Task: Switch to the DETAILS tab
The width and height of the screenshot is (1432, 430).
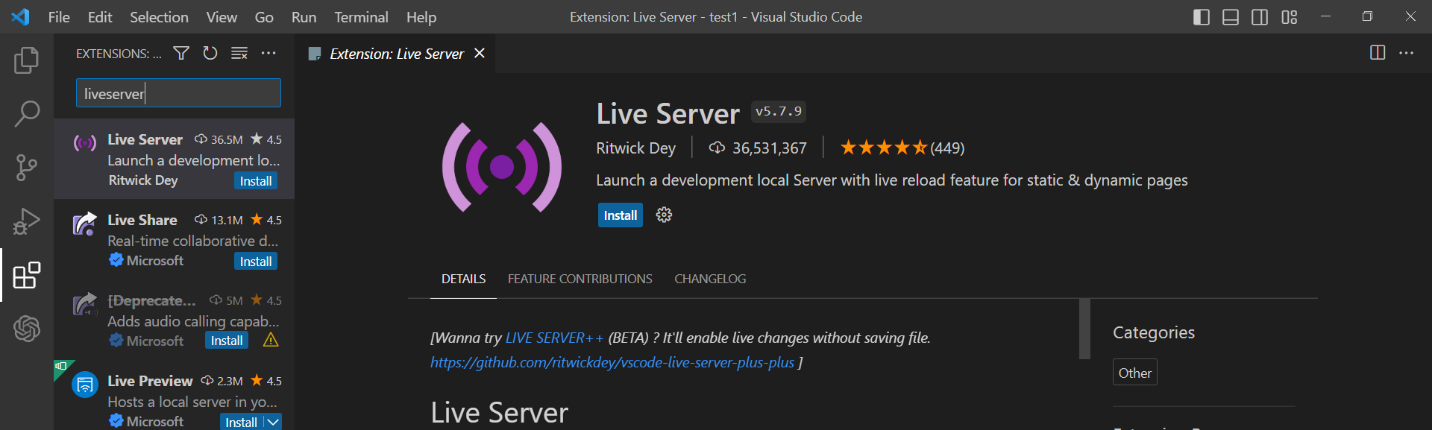Action: [x=464, y=279]
